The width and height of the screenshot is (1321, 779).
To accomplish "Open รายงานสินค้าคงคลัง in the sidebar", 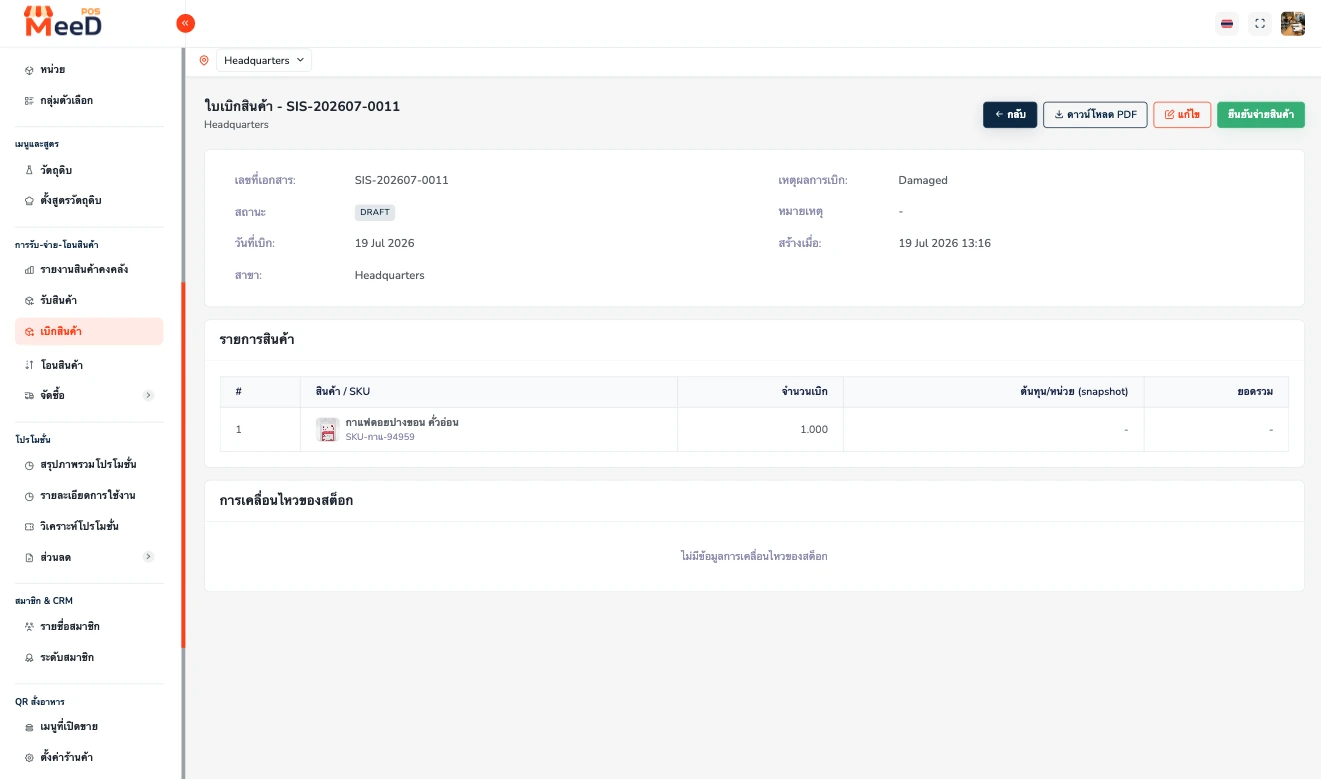I will click(x=89, y=270).
